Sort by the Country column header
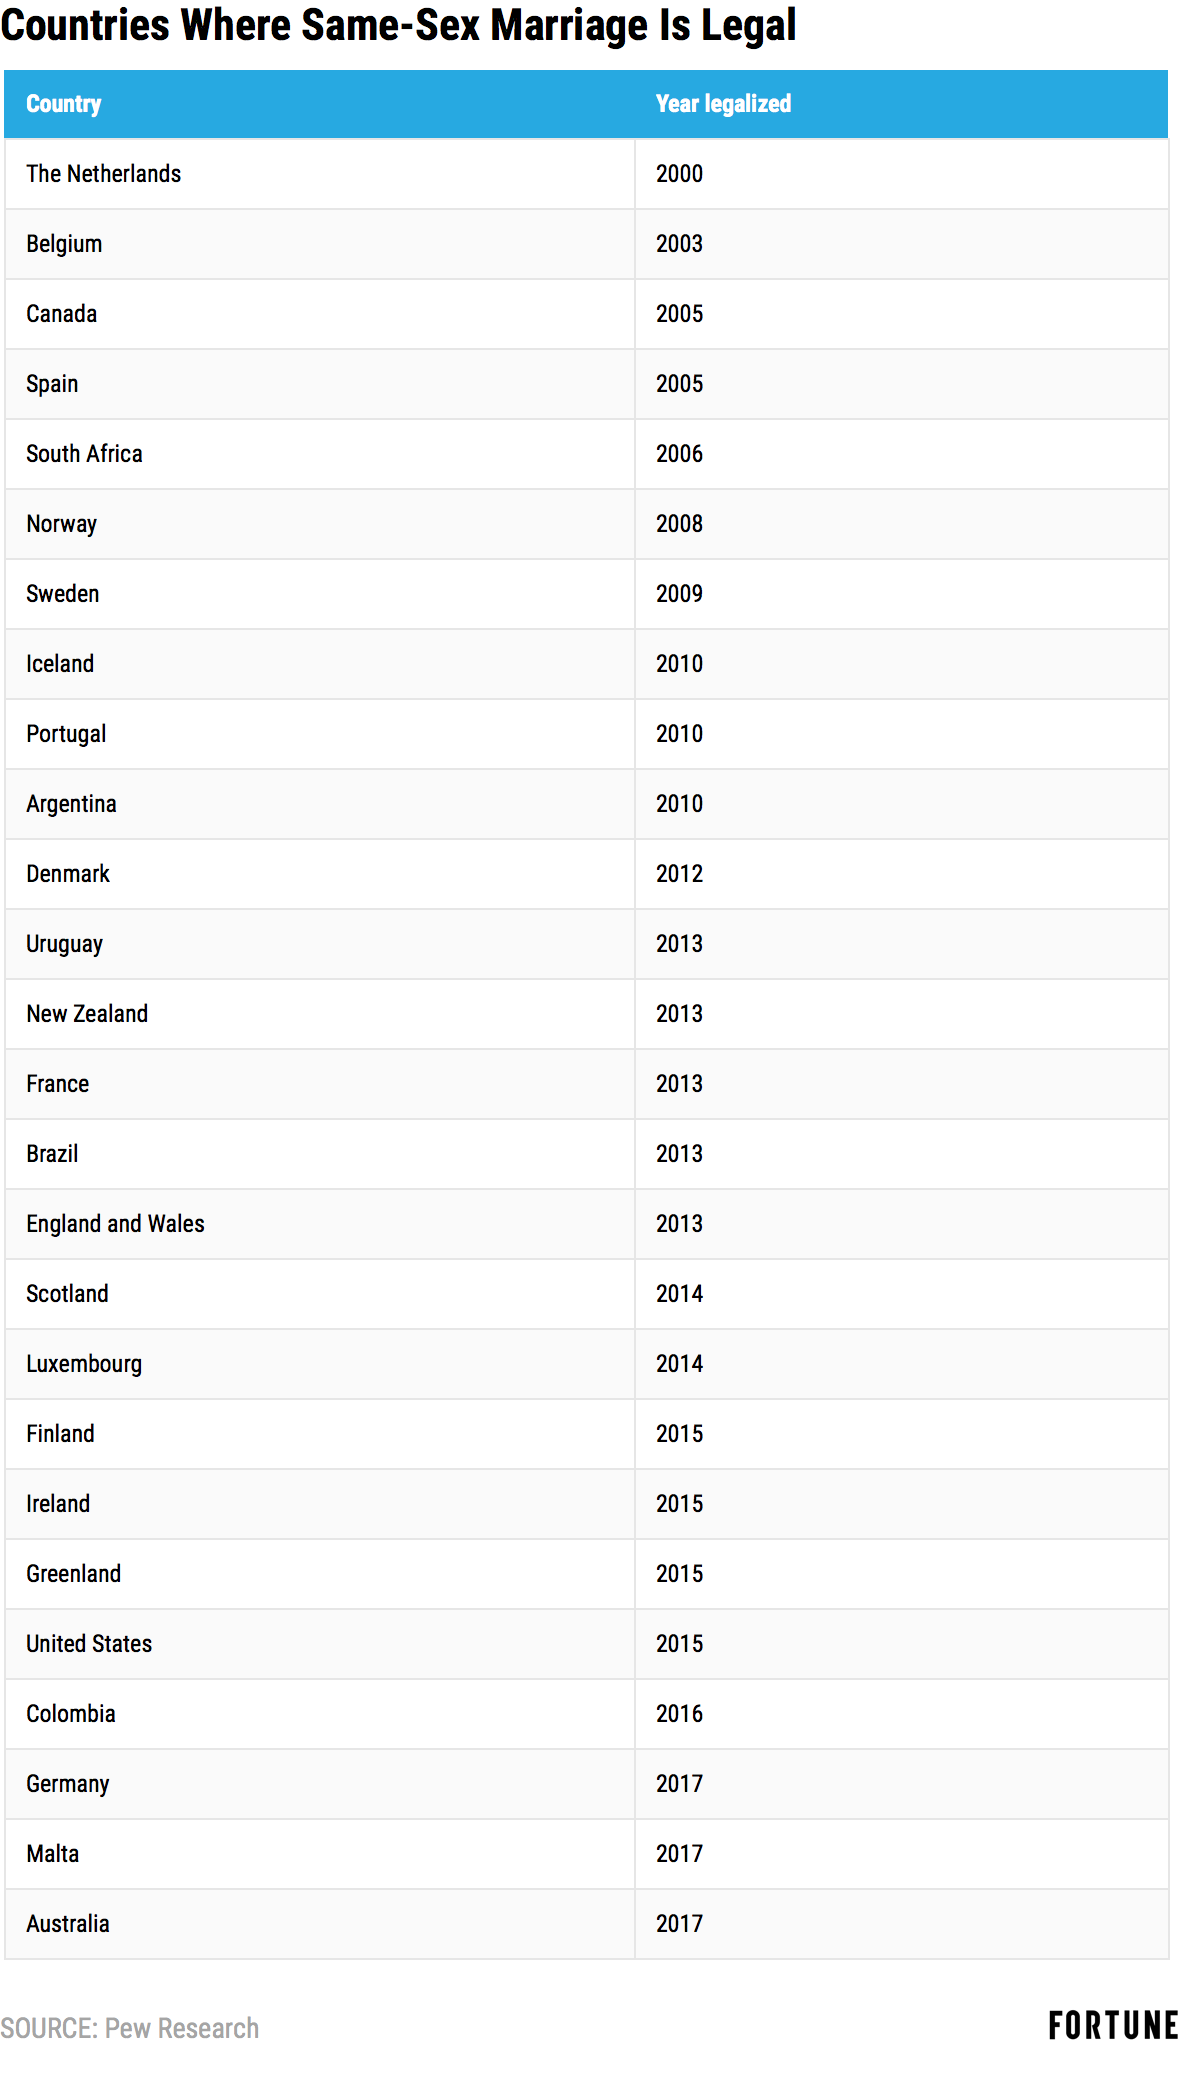1180x2080 pixels. click(64, 104)
